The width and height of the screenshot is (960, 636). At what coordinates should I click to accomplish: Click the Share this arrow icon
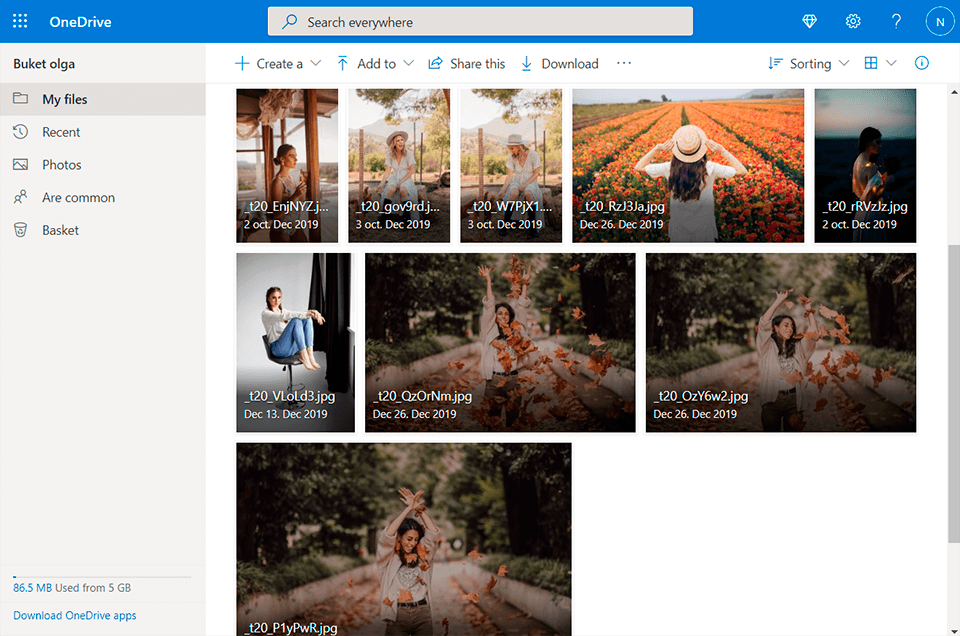pos(435,63)
